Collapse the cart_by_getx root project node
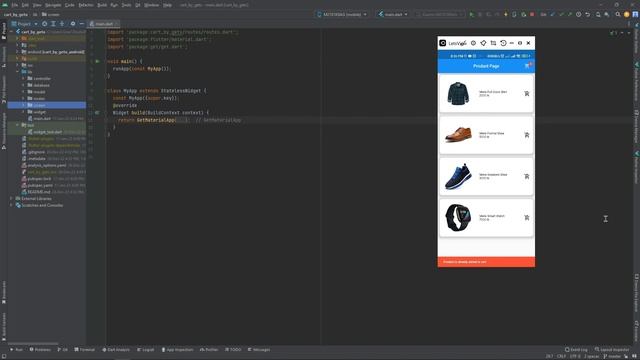 (11, 32)
